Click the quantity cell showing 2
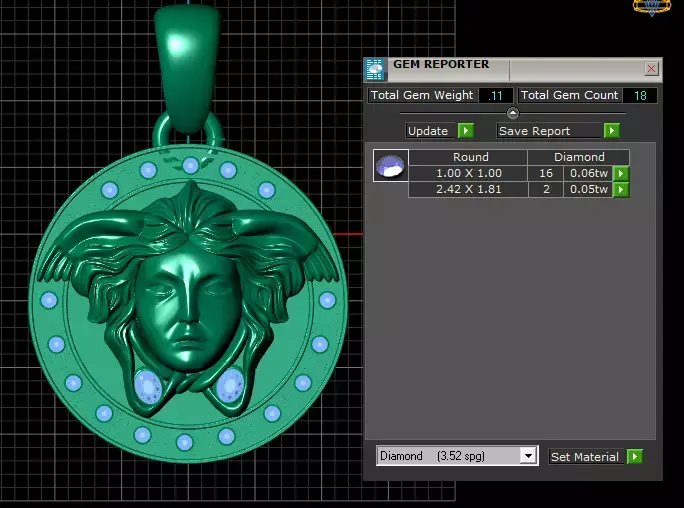Screen dimensions: 684x508 546,189
